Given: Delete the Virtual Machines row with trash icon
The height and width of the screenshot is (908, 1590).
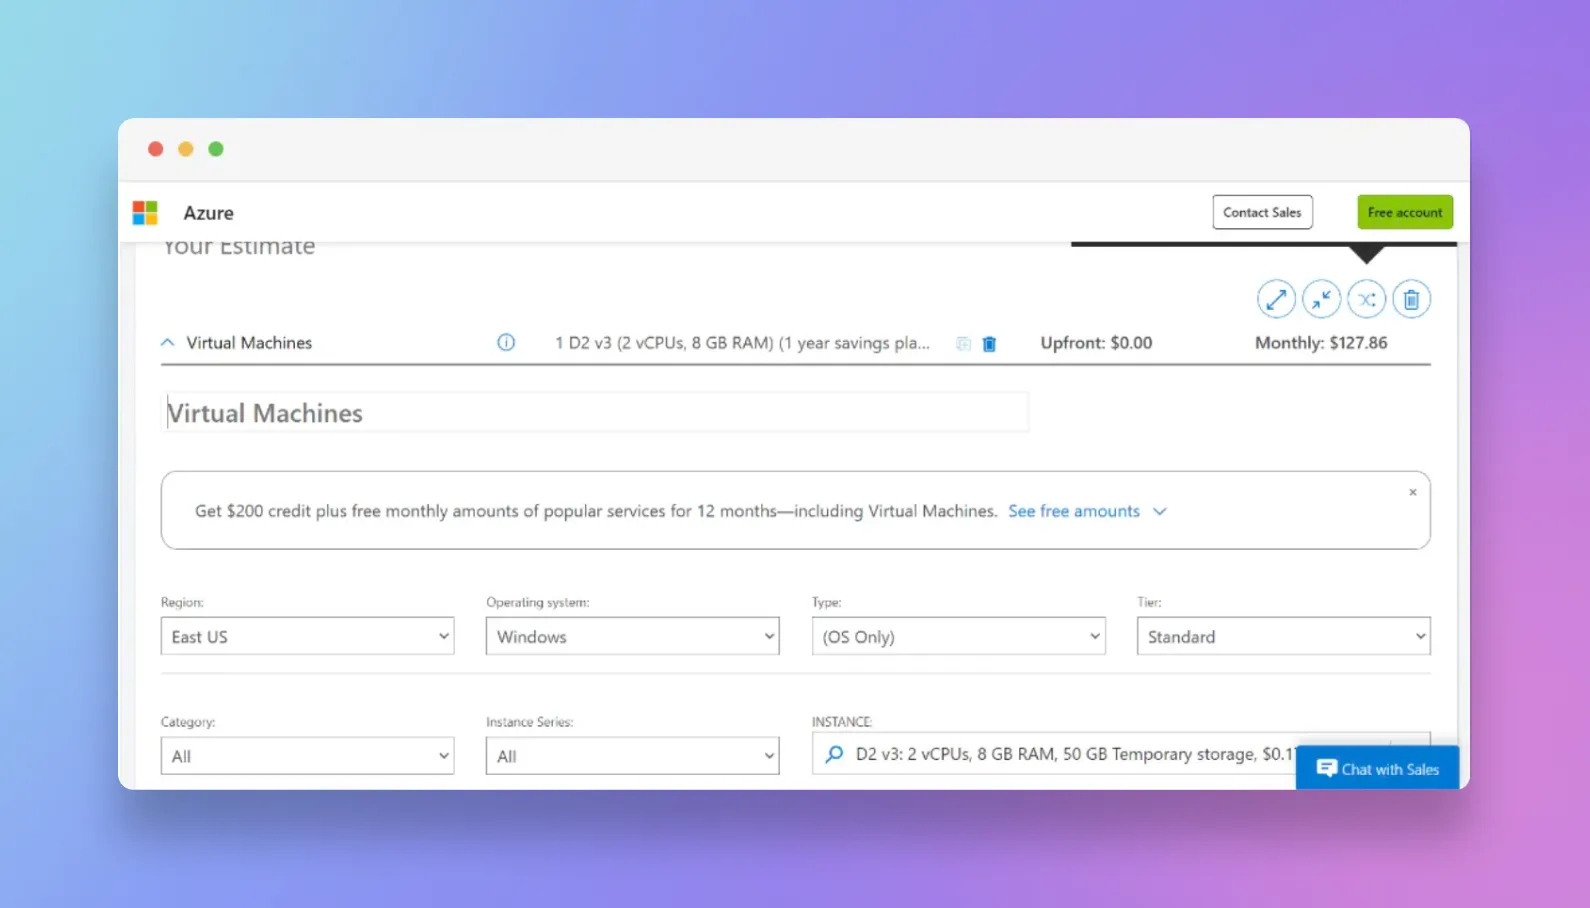Looking at the screenshot, I should pyautogui.click(x=989, y=343).
